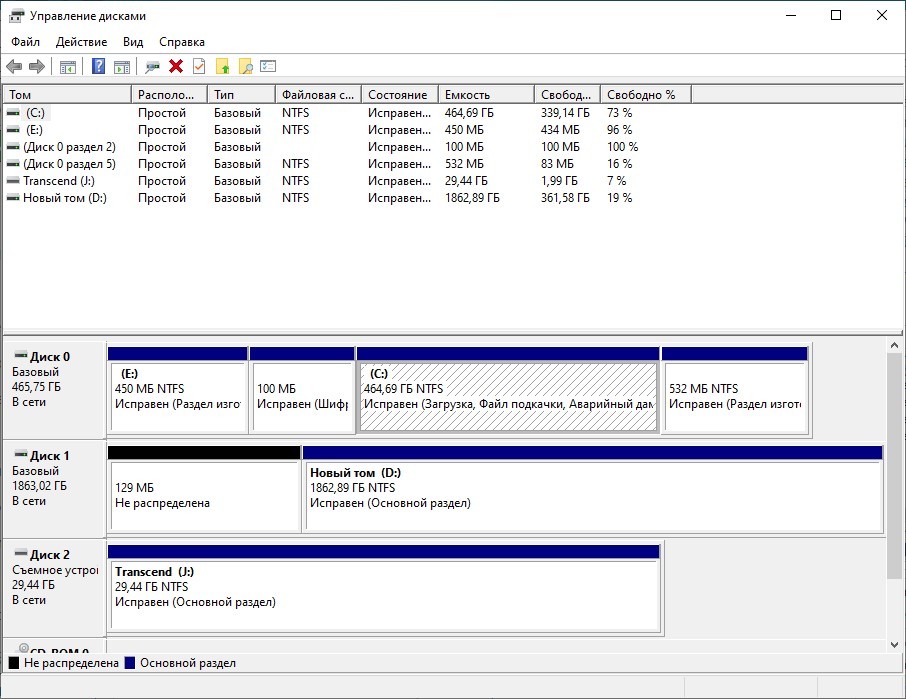Toggle the console tree toolbar icon

(x=68, y=66)
